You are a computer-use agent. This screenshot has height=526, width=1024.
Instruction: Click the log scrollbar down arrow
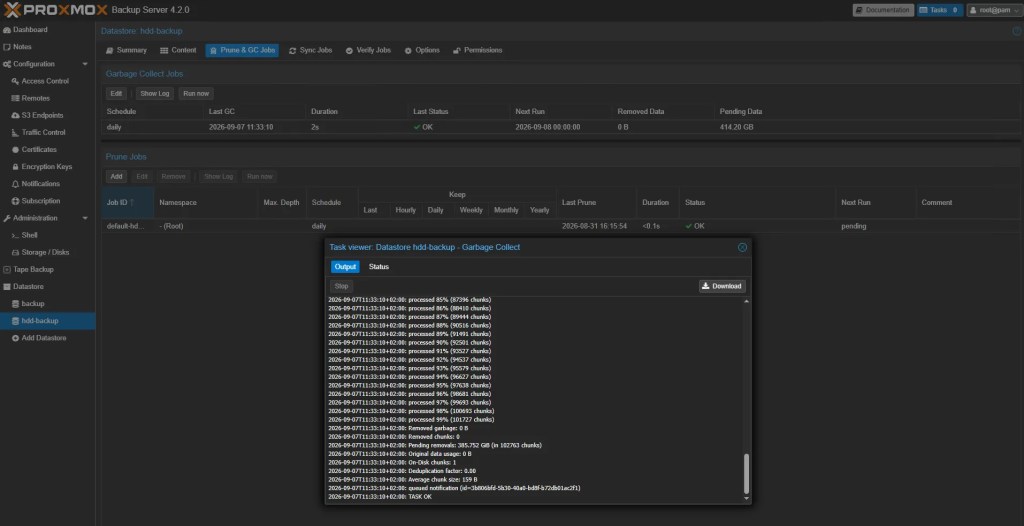coord(747,499)
